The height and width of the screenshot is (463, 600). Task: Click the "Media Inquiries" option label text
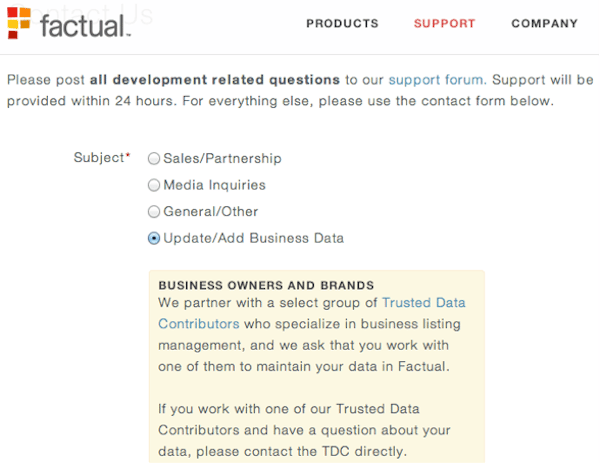coord(214,185)
